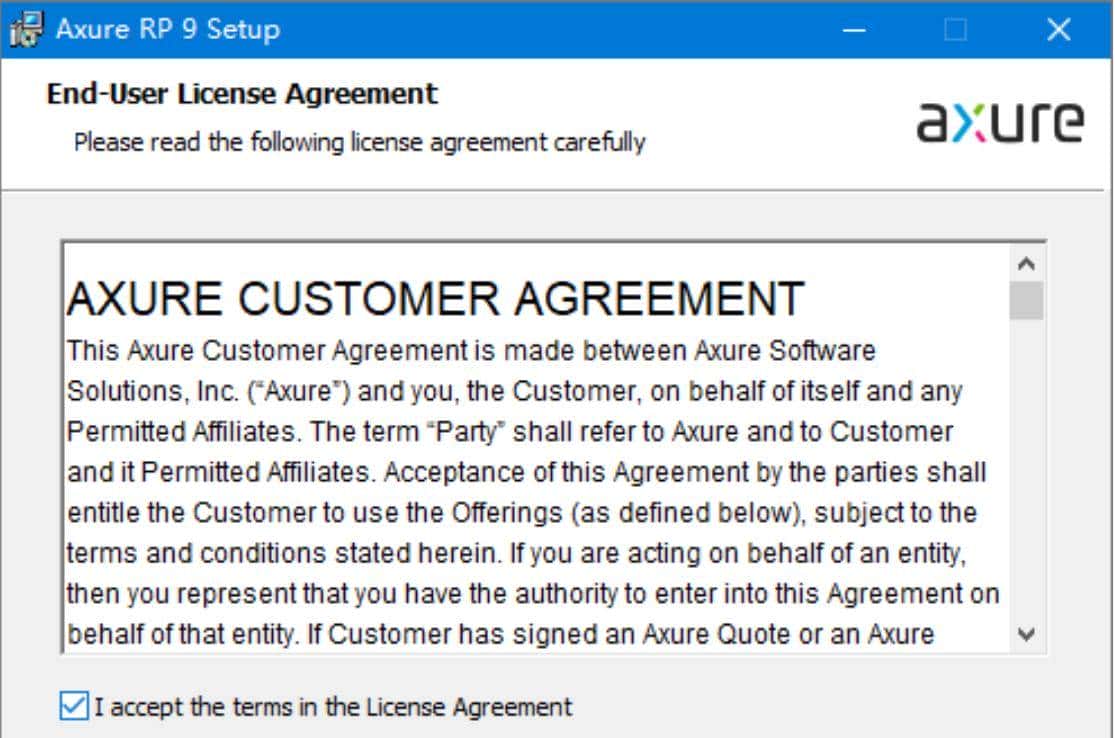This screenshot has width=1115, height=738.
Task: Click the last visible line "behalf of that entity"
Action: coord(500,634)
